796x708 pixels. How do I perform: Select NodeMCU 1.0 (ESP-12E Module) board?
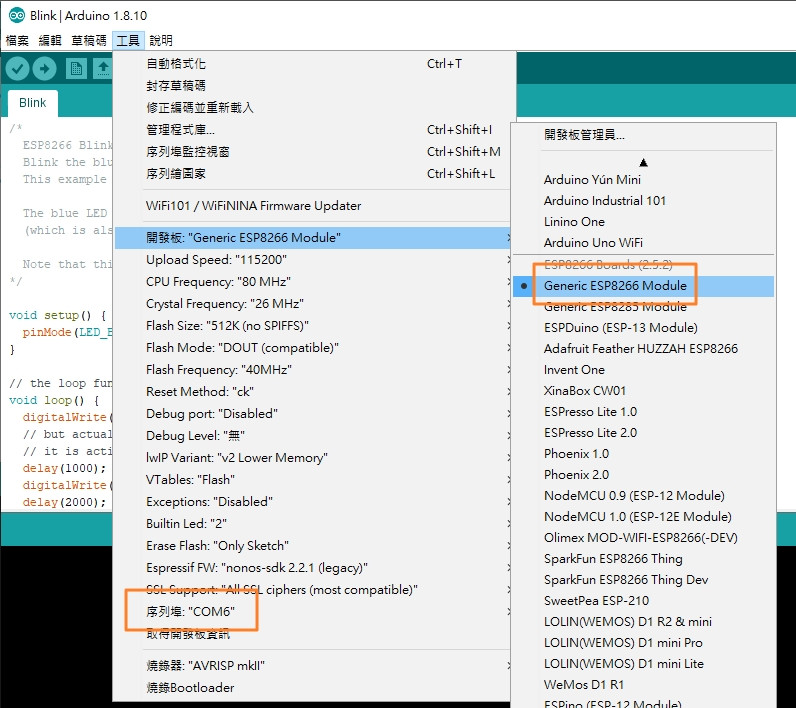tap(643, 517)
